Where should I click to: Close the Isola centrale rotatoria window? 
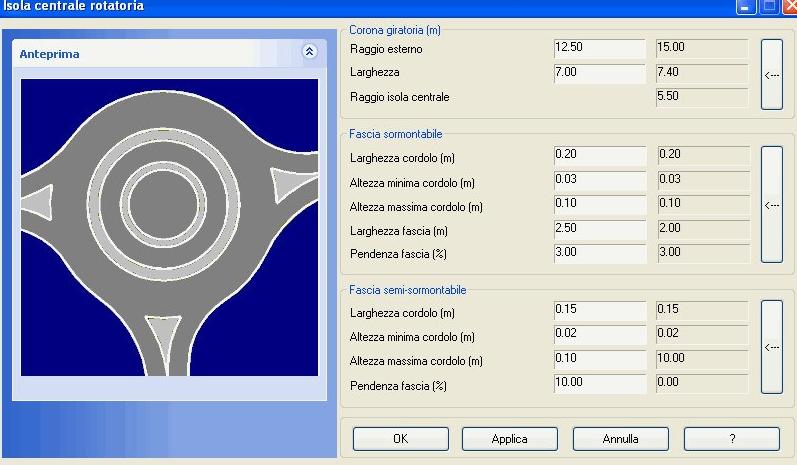click(788, 6)
